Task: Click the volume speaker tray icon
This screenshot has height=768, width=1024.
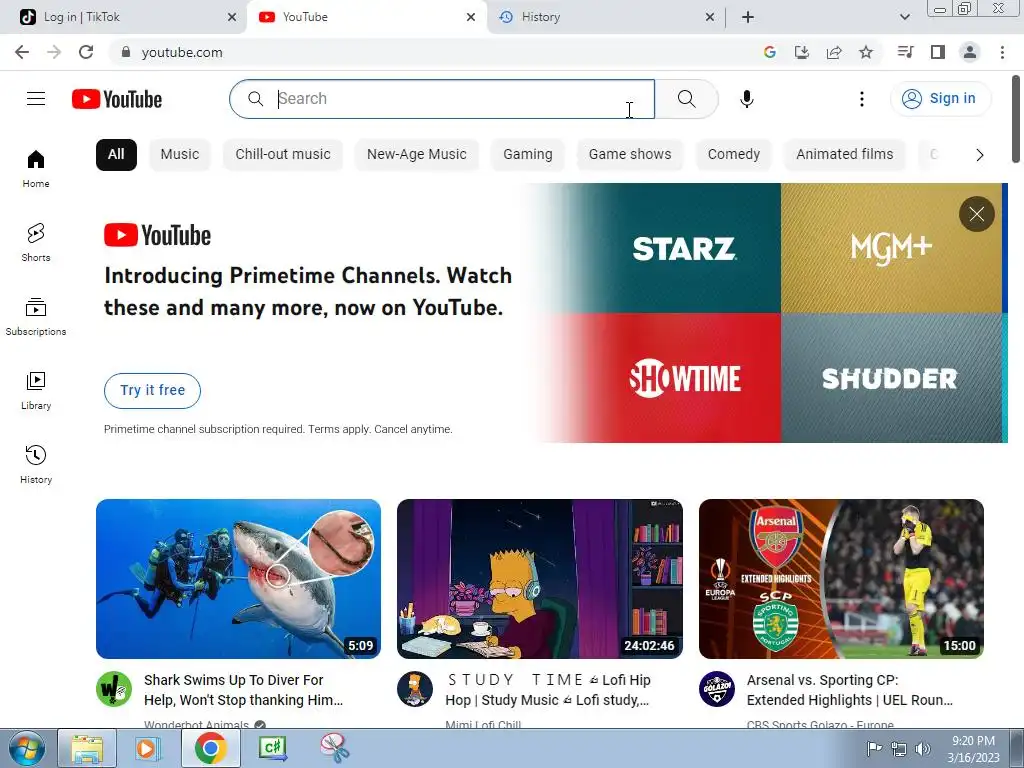Action: pyautogui.click(x=923, y=748)
